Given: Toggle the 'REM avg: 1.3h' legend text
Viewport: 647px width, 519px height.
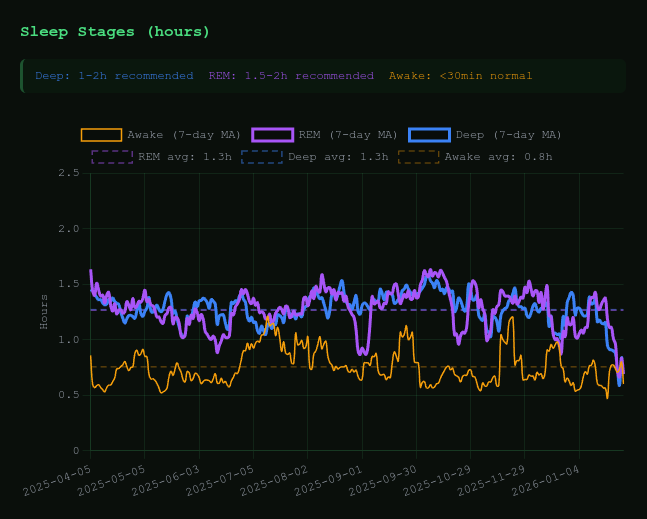Looking at the screenshot, I should pyautogui.click(x=185, y=157).
